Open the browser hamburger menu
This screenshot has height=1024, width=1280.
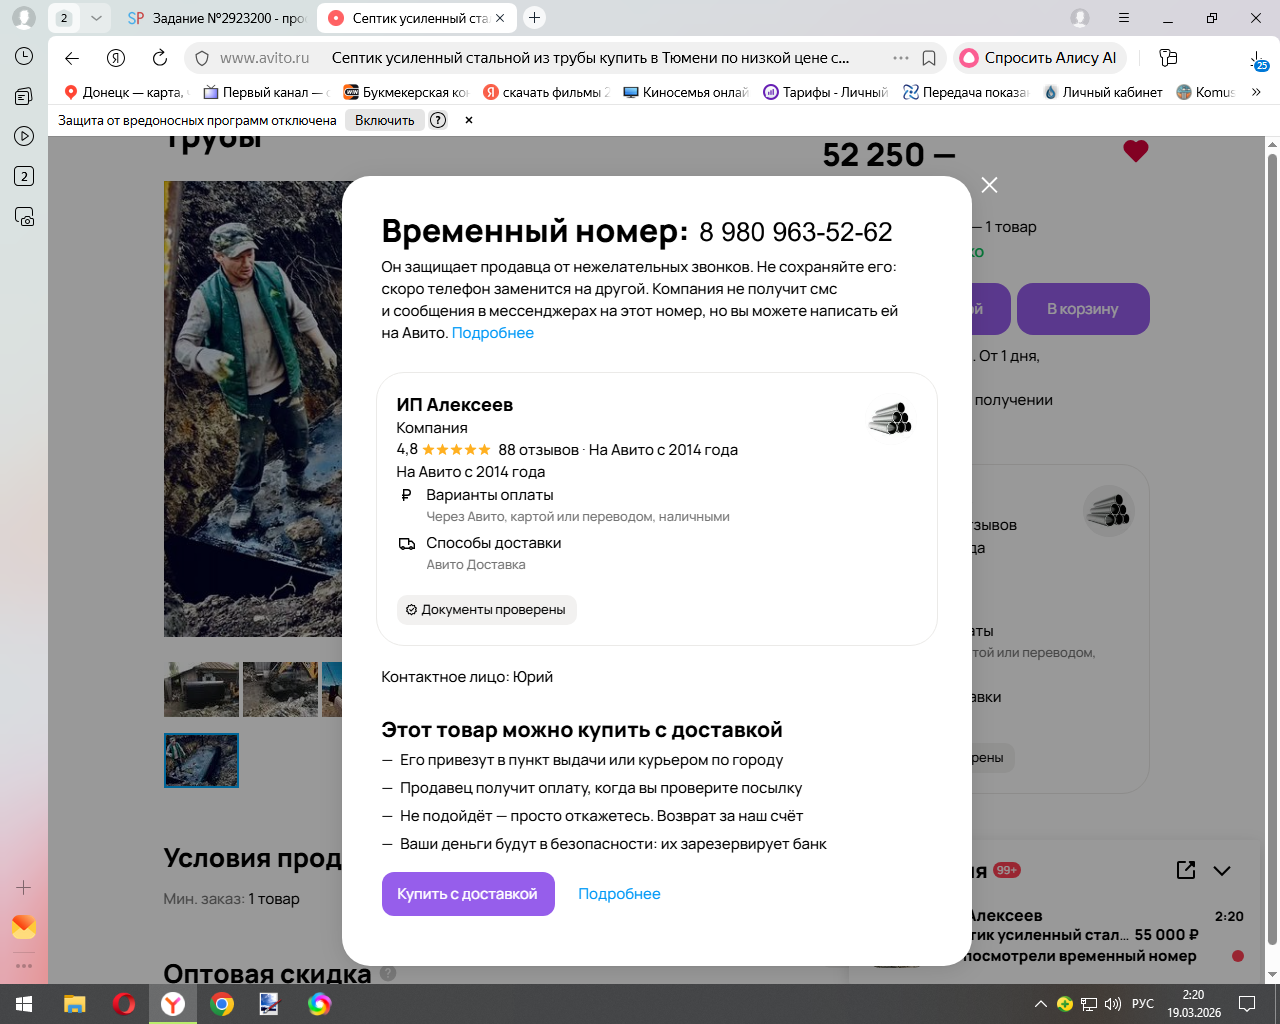[1124, 18]
